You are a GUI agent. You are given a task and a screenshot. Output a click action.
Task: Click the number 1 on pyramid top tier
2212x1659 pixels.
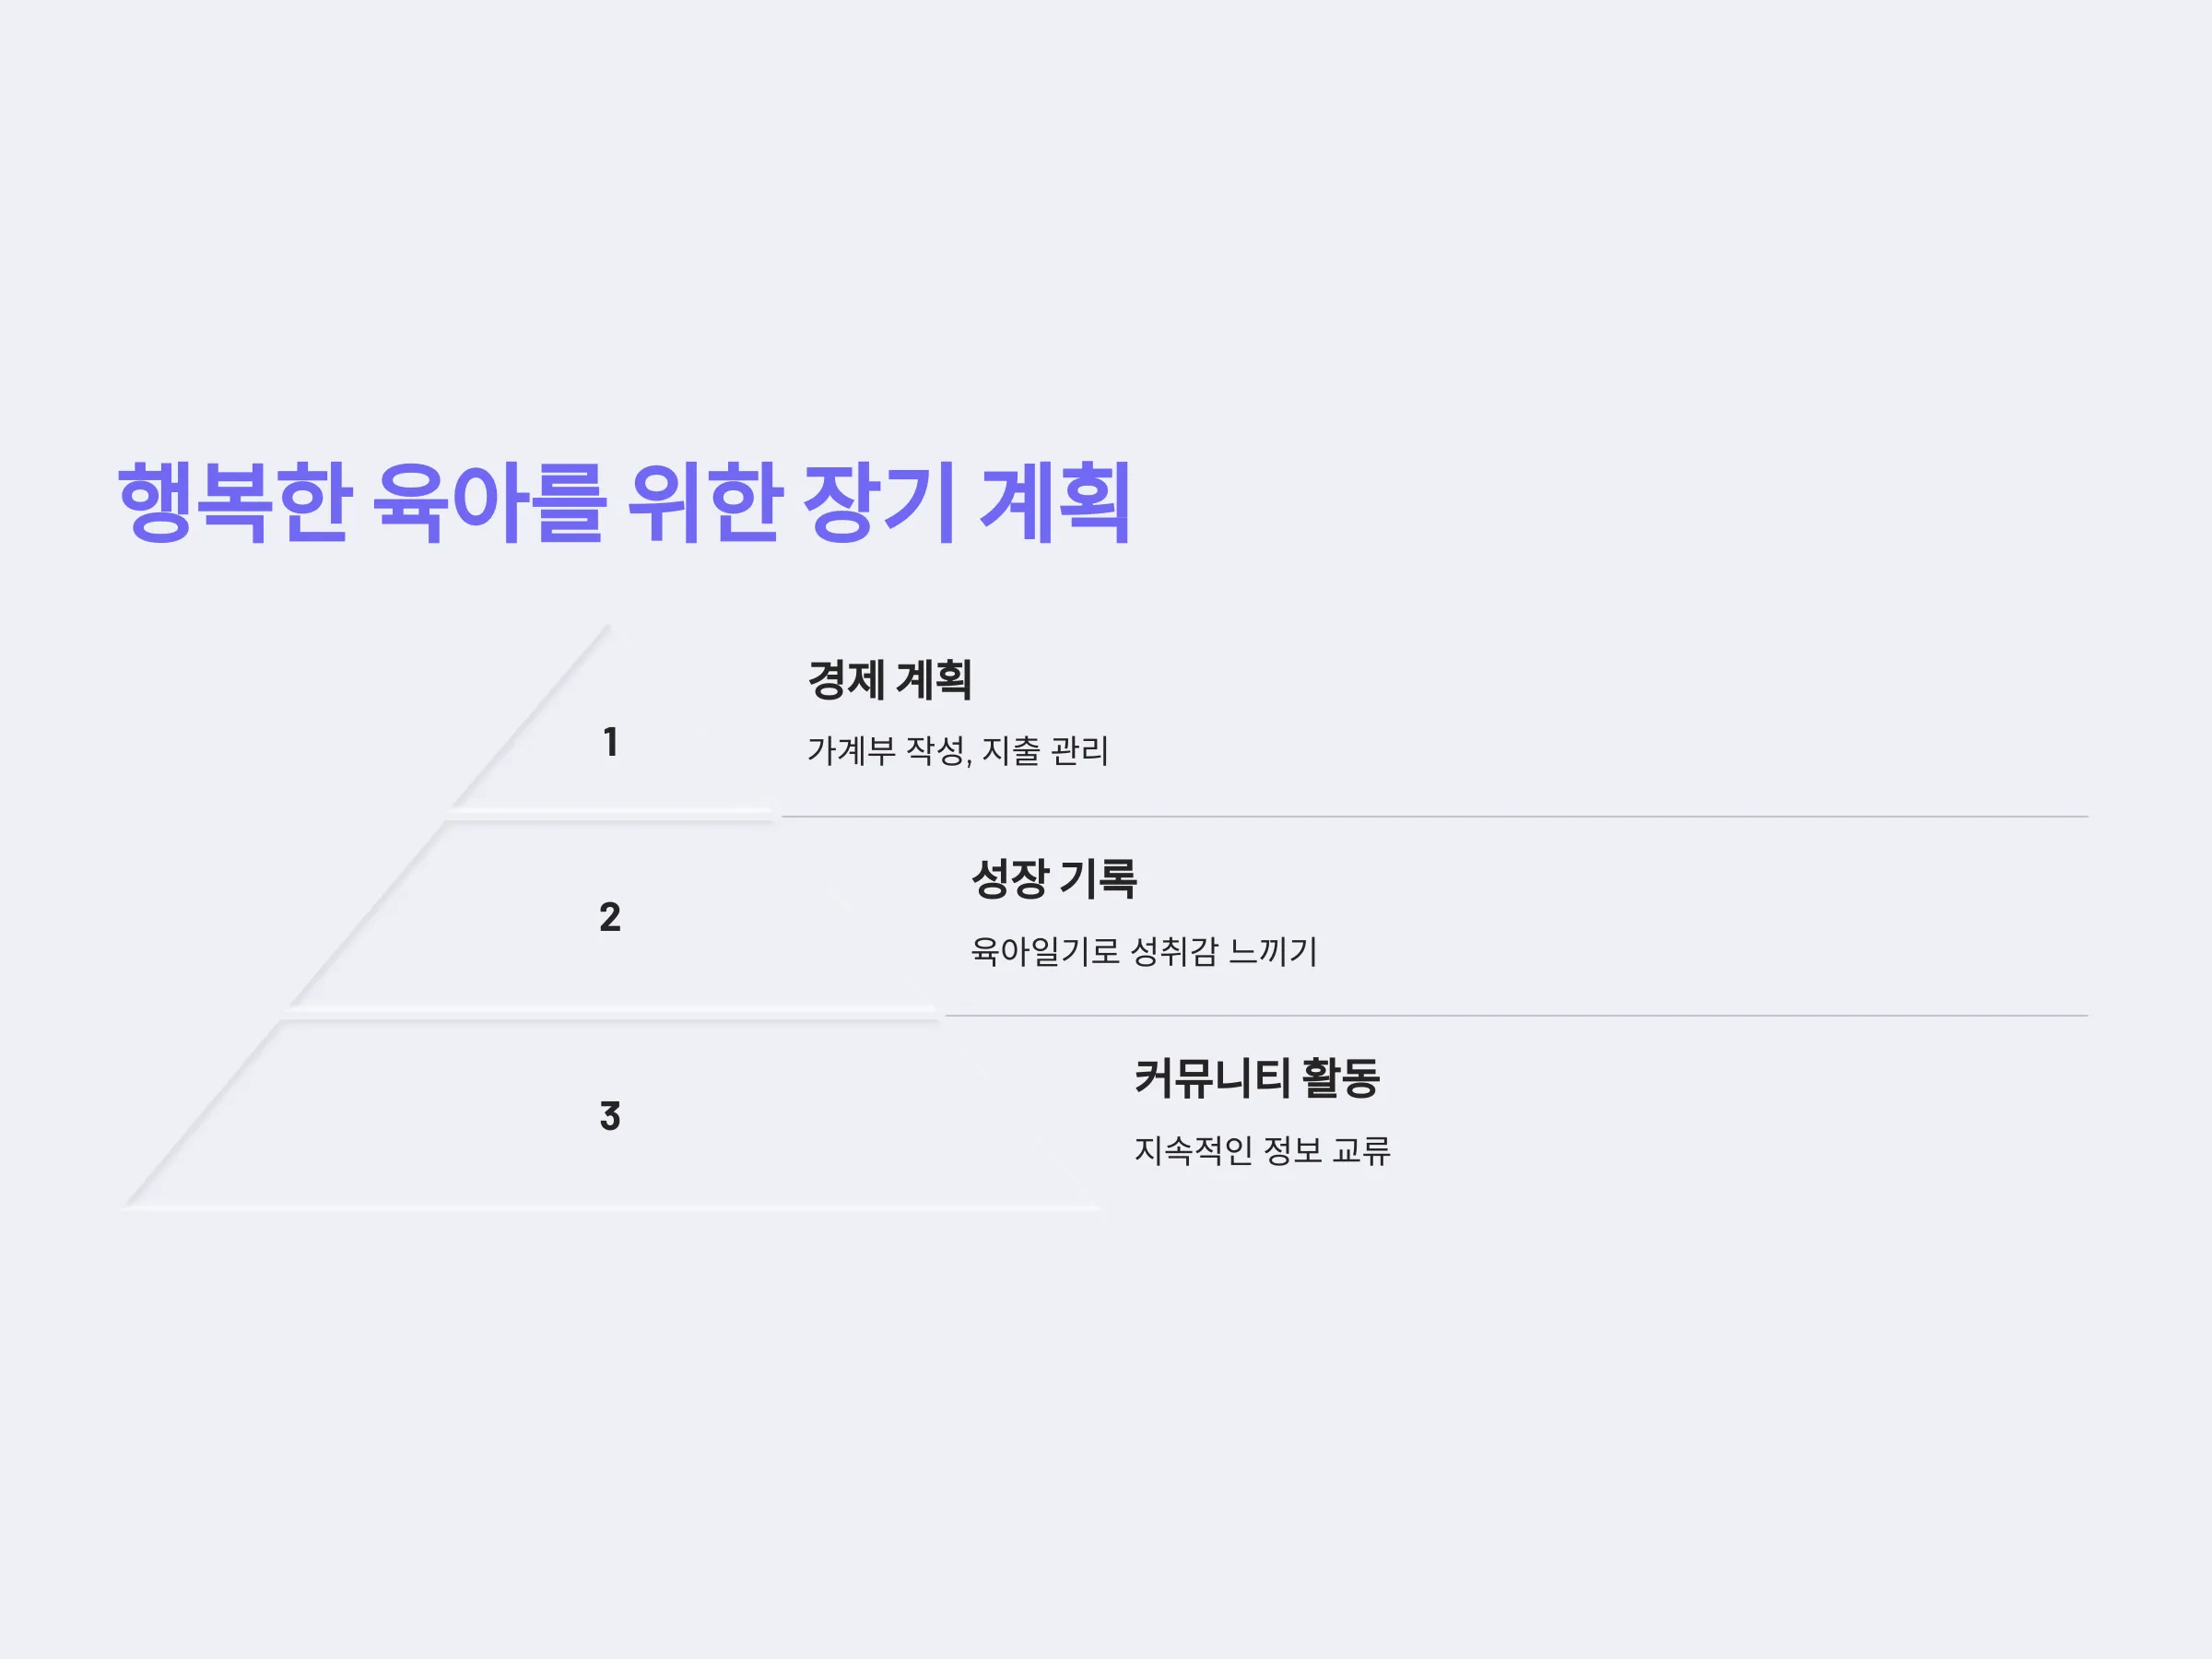pos(610,742)
